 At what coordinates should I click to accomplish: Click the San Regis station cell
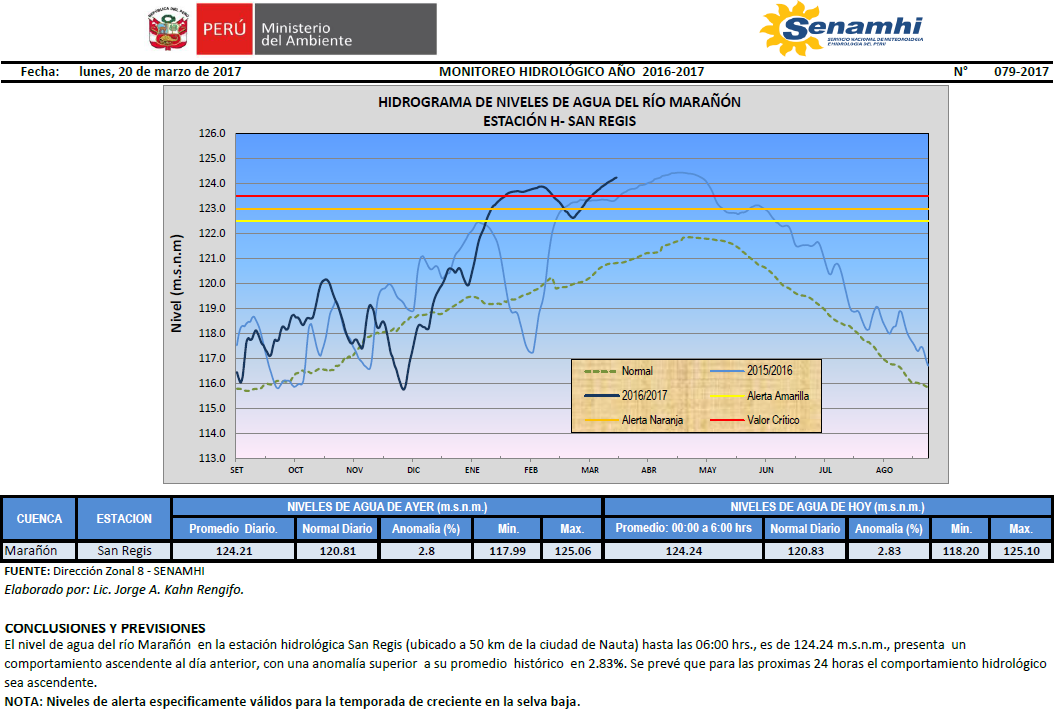124,551
